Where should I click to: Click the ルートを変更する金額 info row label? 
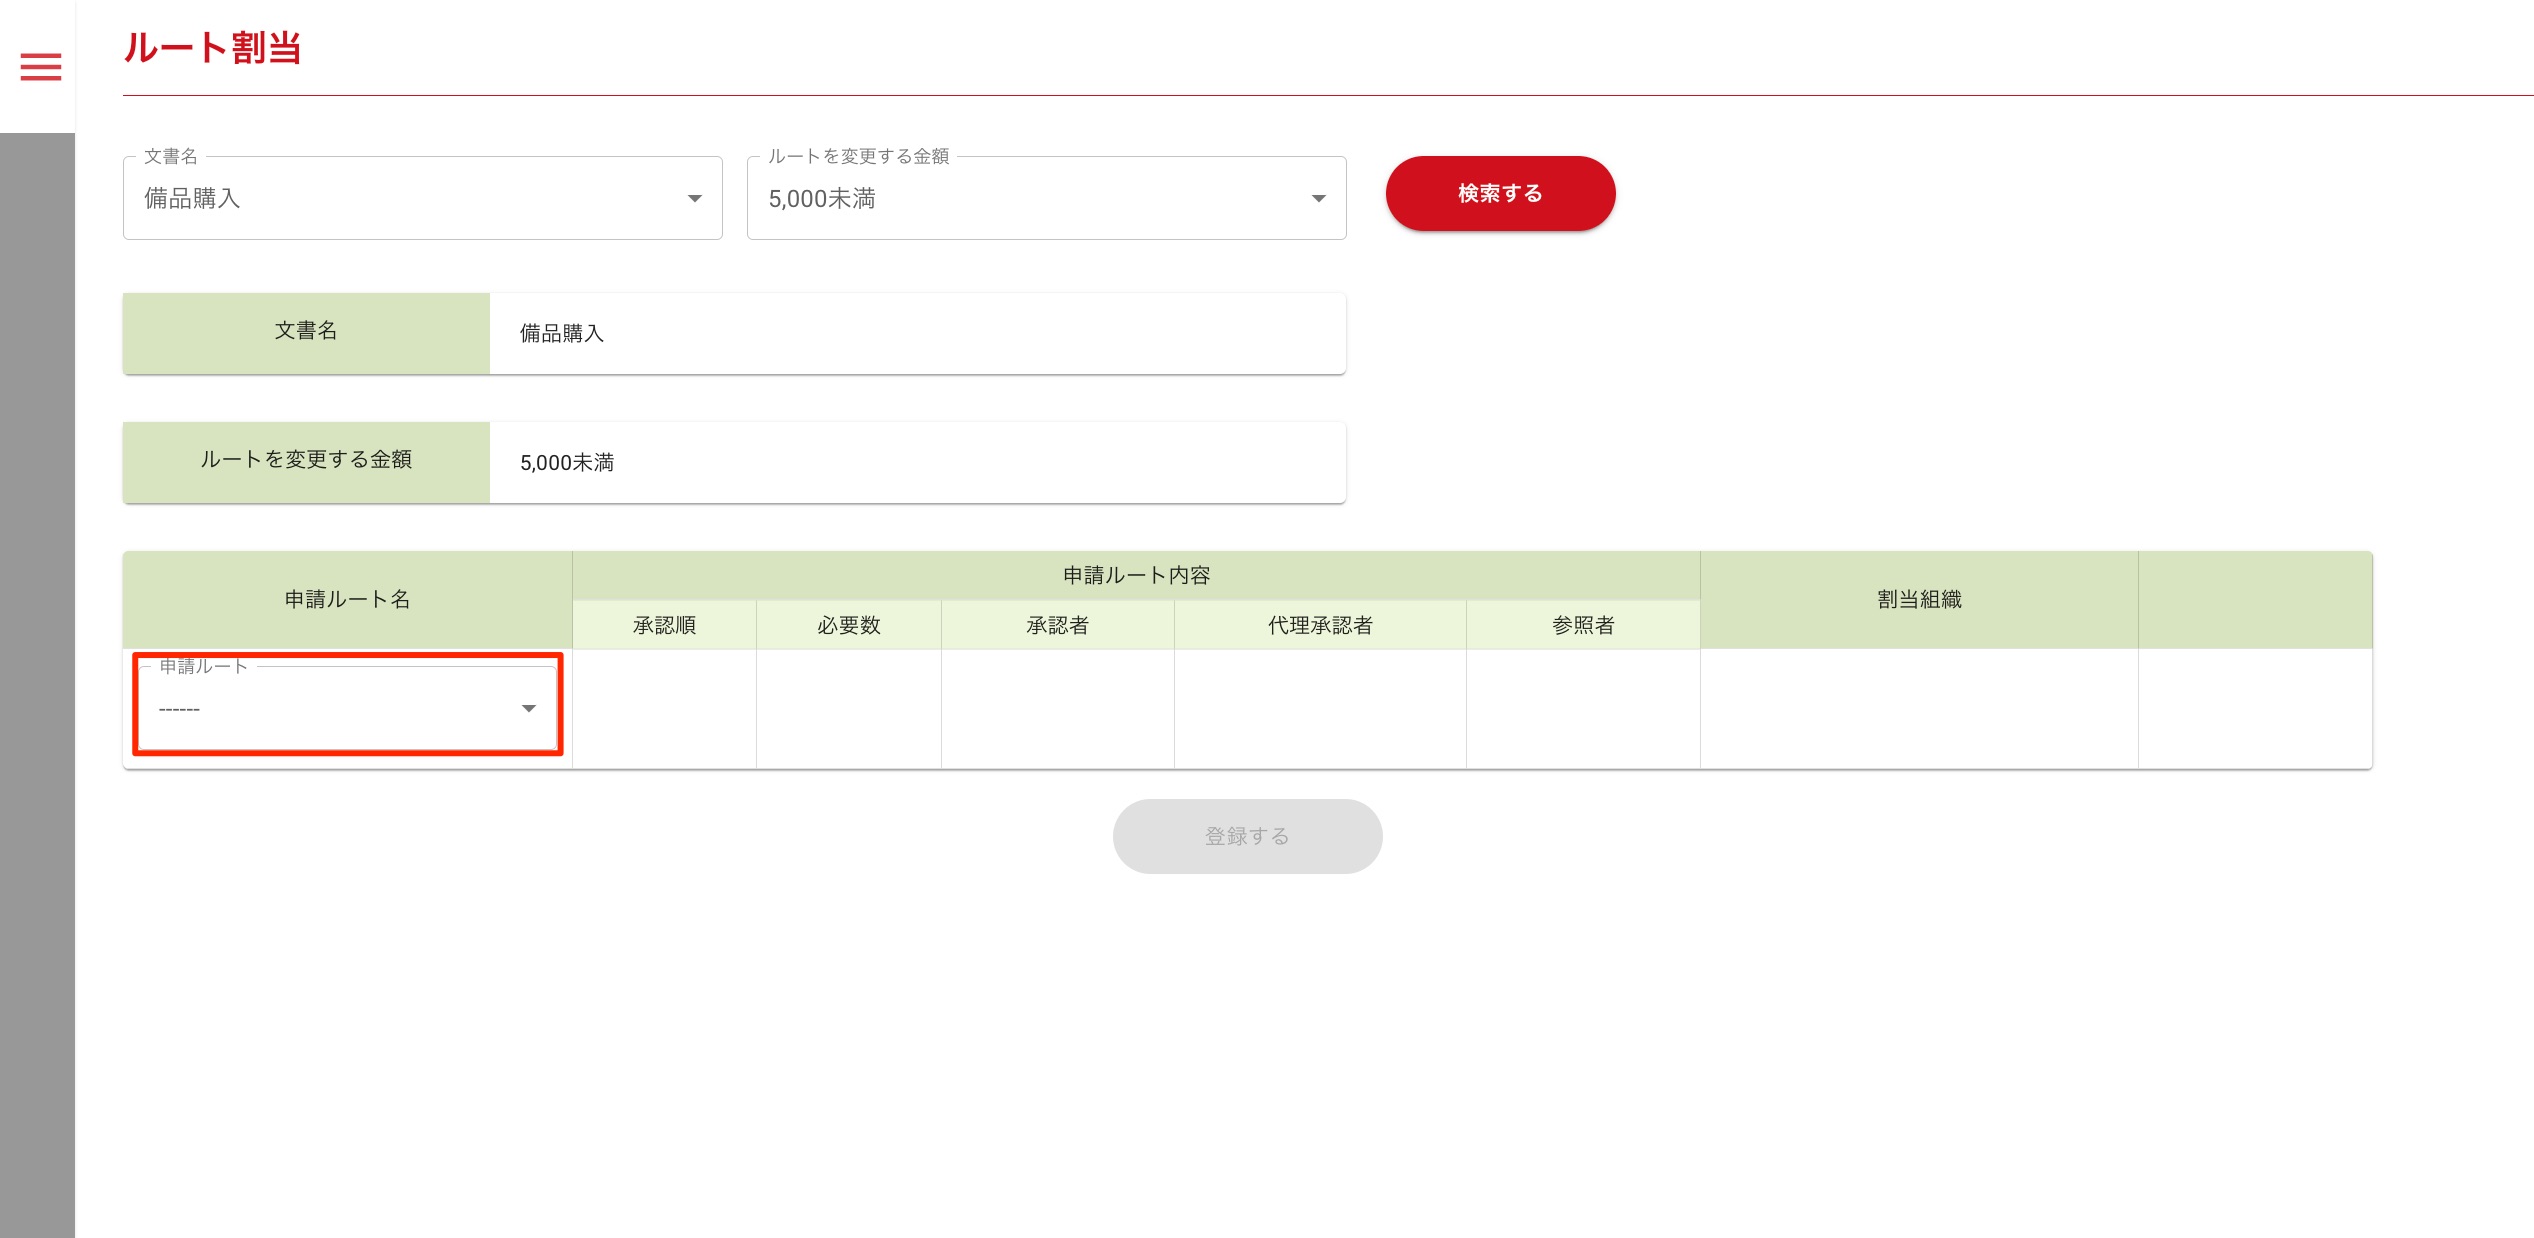coord(306,460)
